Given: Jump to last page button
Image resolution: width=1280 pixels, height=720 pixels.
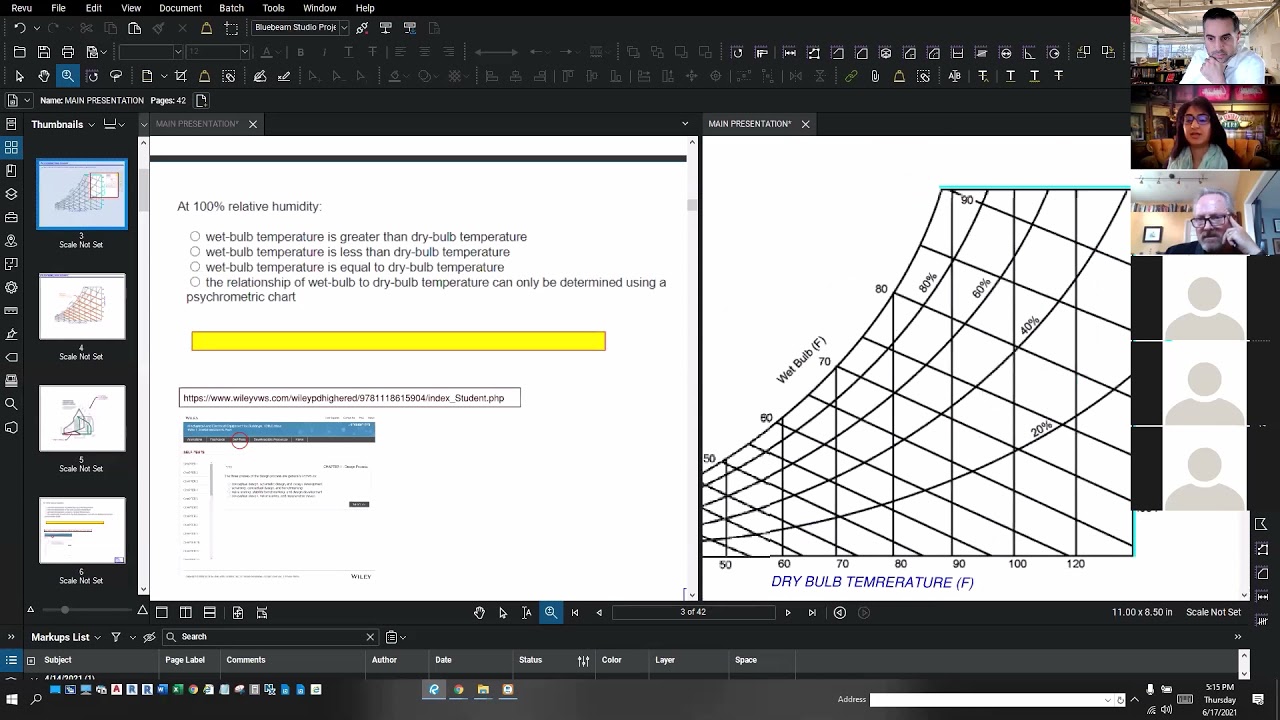Looking at the screenshot, I should (x=812, y=612).
